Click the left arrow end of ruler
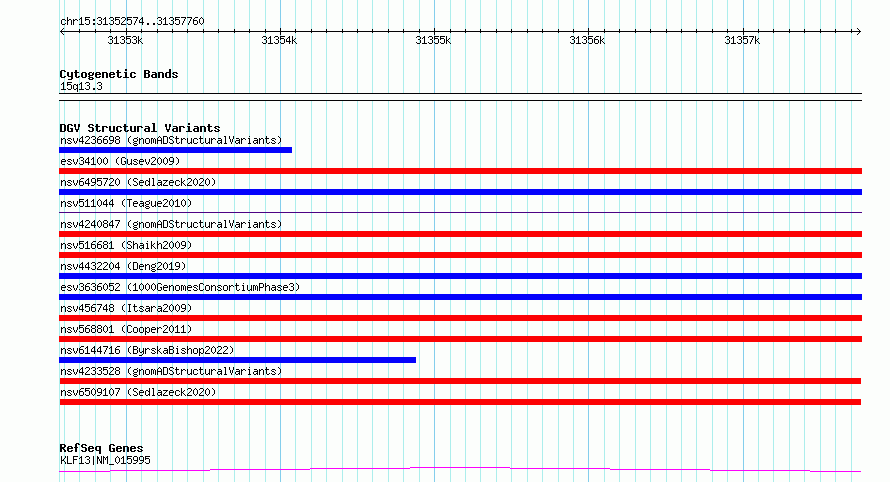The width and height of the screenshot is (890, 482). click(x=62, y=32)
